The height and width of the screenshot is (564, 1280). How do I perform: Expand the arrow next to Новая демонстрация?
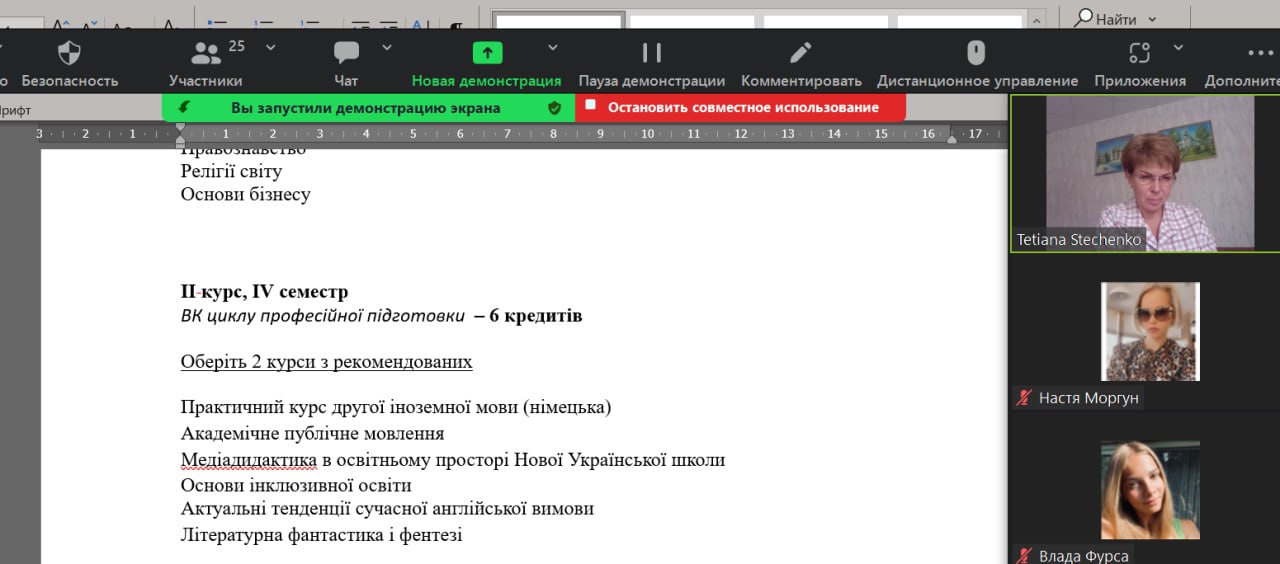tap(553, 47)
